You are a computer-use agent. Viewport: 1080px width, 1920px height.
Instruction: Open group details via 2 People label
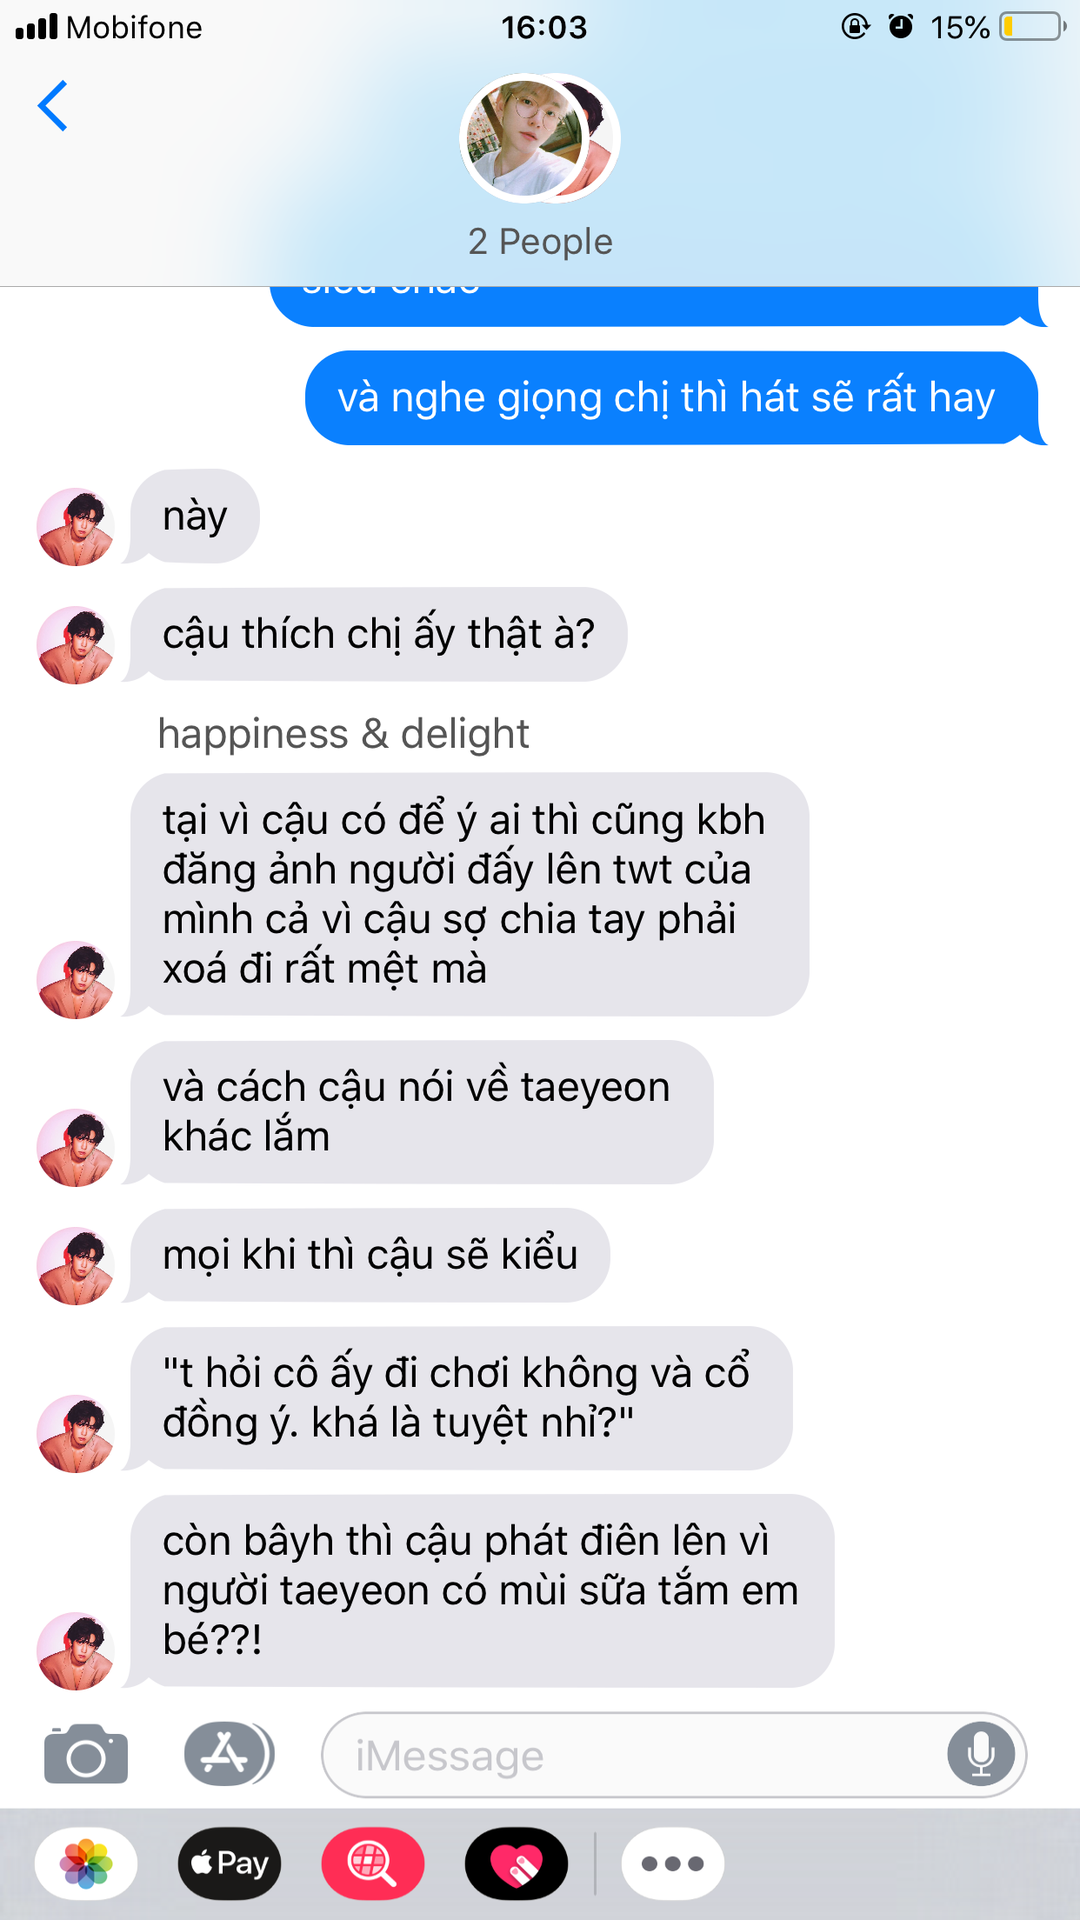(540, 242)
